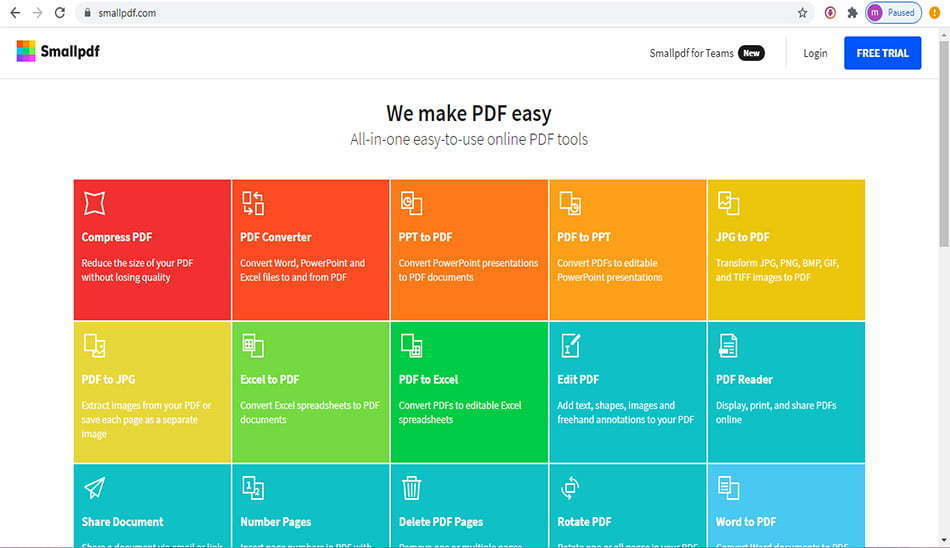This screenshot has width=950, height=548.
Task: Open the Rotate PDF icon
Action: pos(570,488)
